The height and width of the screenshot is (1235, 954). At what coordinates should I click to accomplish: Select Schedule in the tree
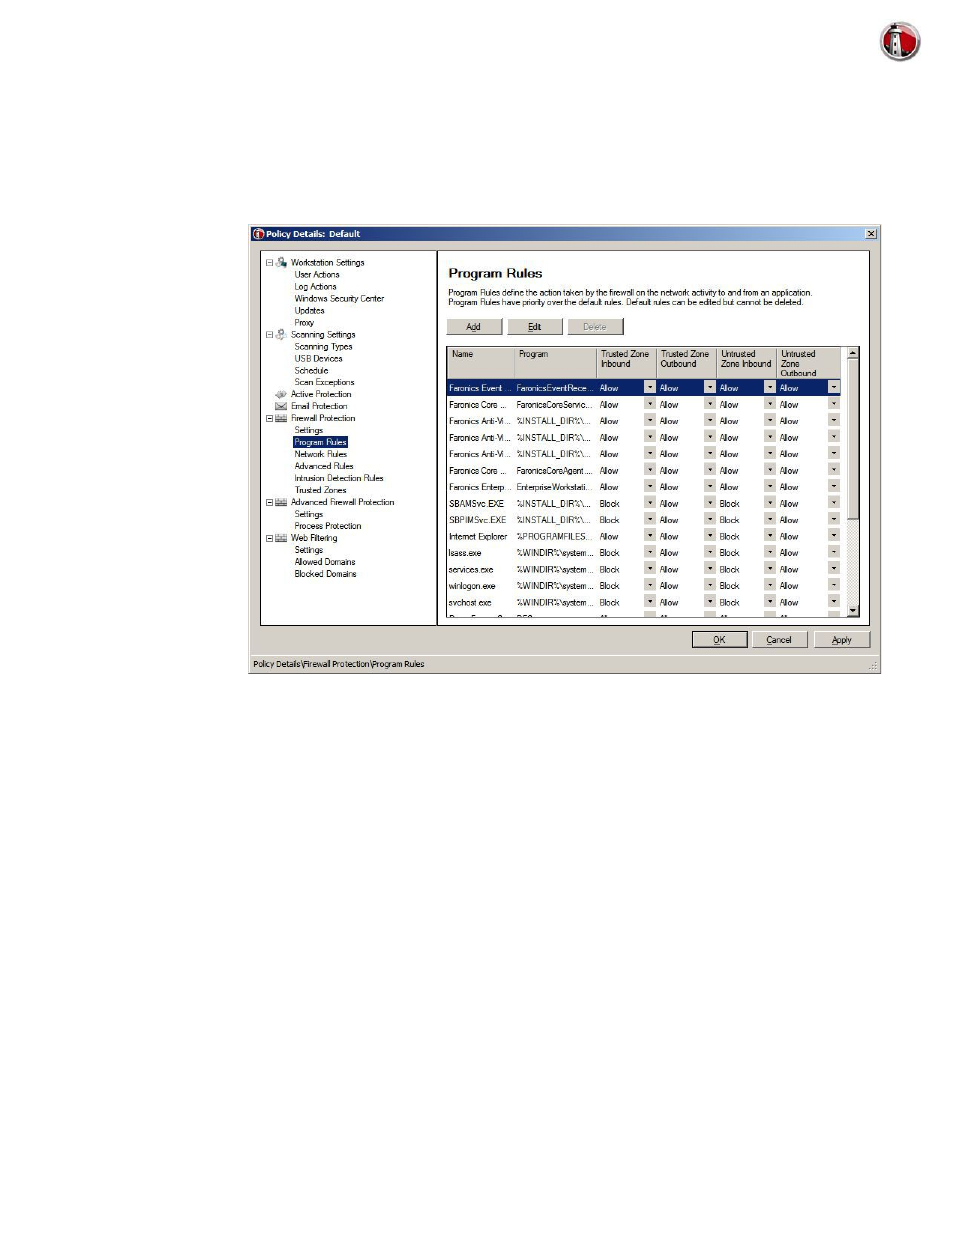(x=311, y=371)
